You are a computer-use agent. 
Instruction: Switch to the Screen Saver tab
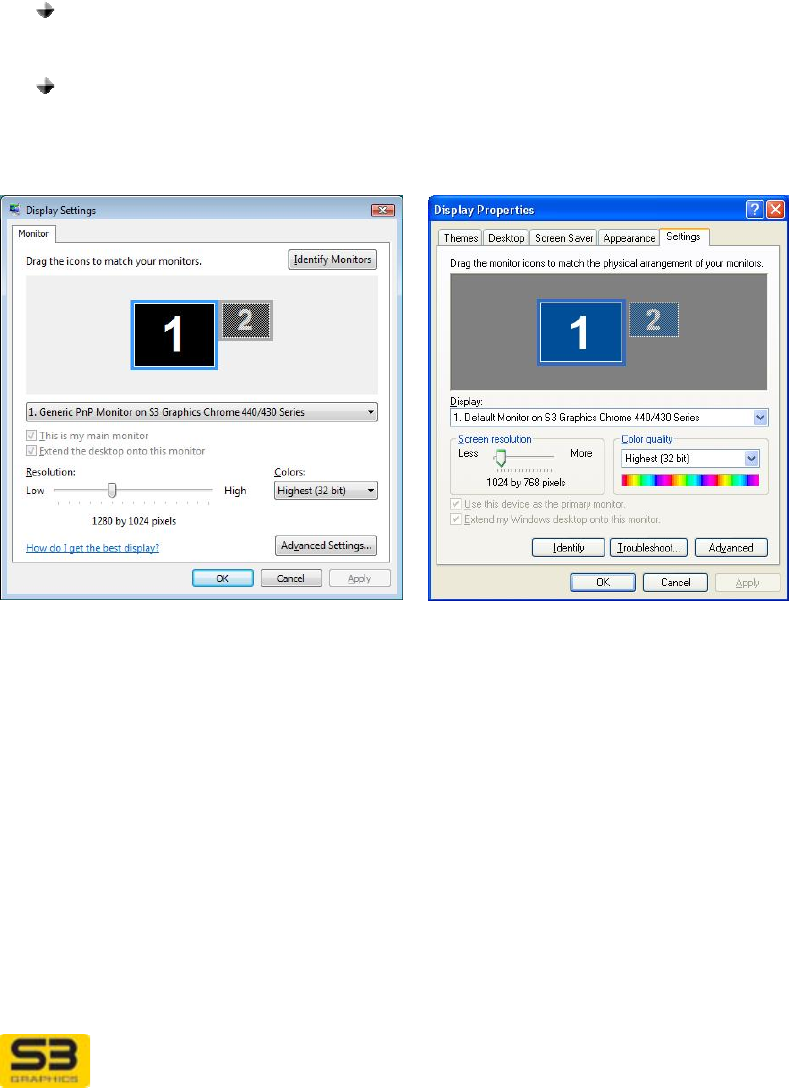click(563, 238)
